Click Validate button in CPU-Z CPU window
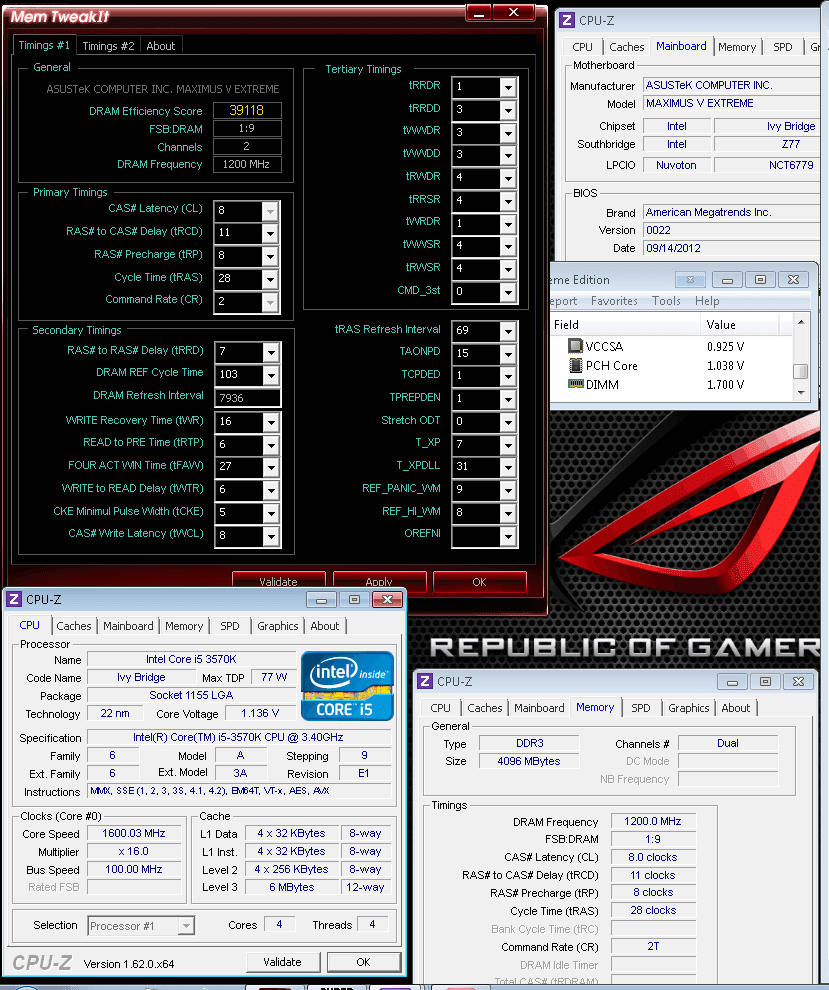This screenshot has width=829, height=990. click(x=282, y=962)
